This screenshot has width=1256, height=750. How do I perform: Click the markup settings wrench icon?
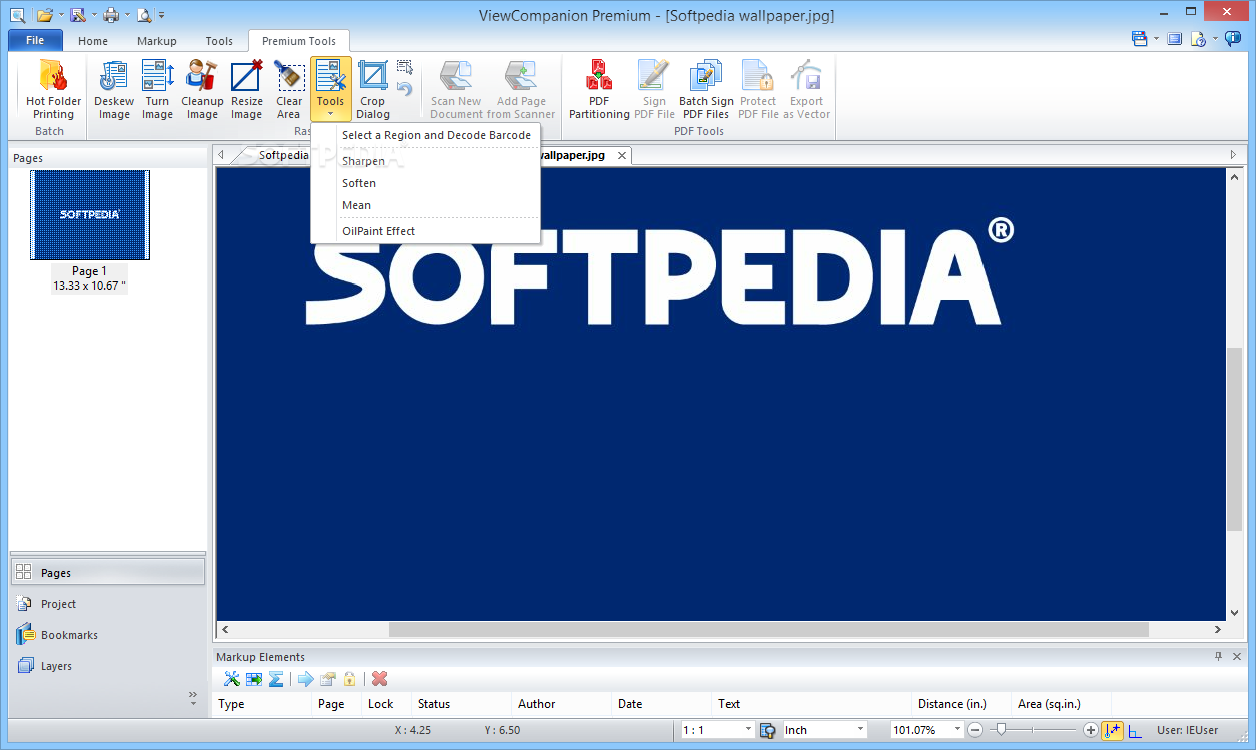click(232, 679)
